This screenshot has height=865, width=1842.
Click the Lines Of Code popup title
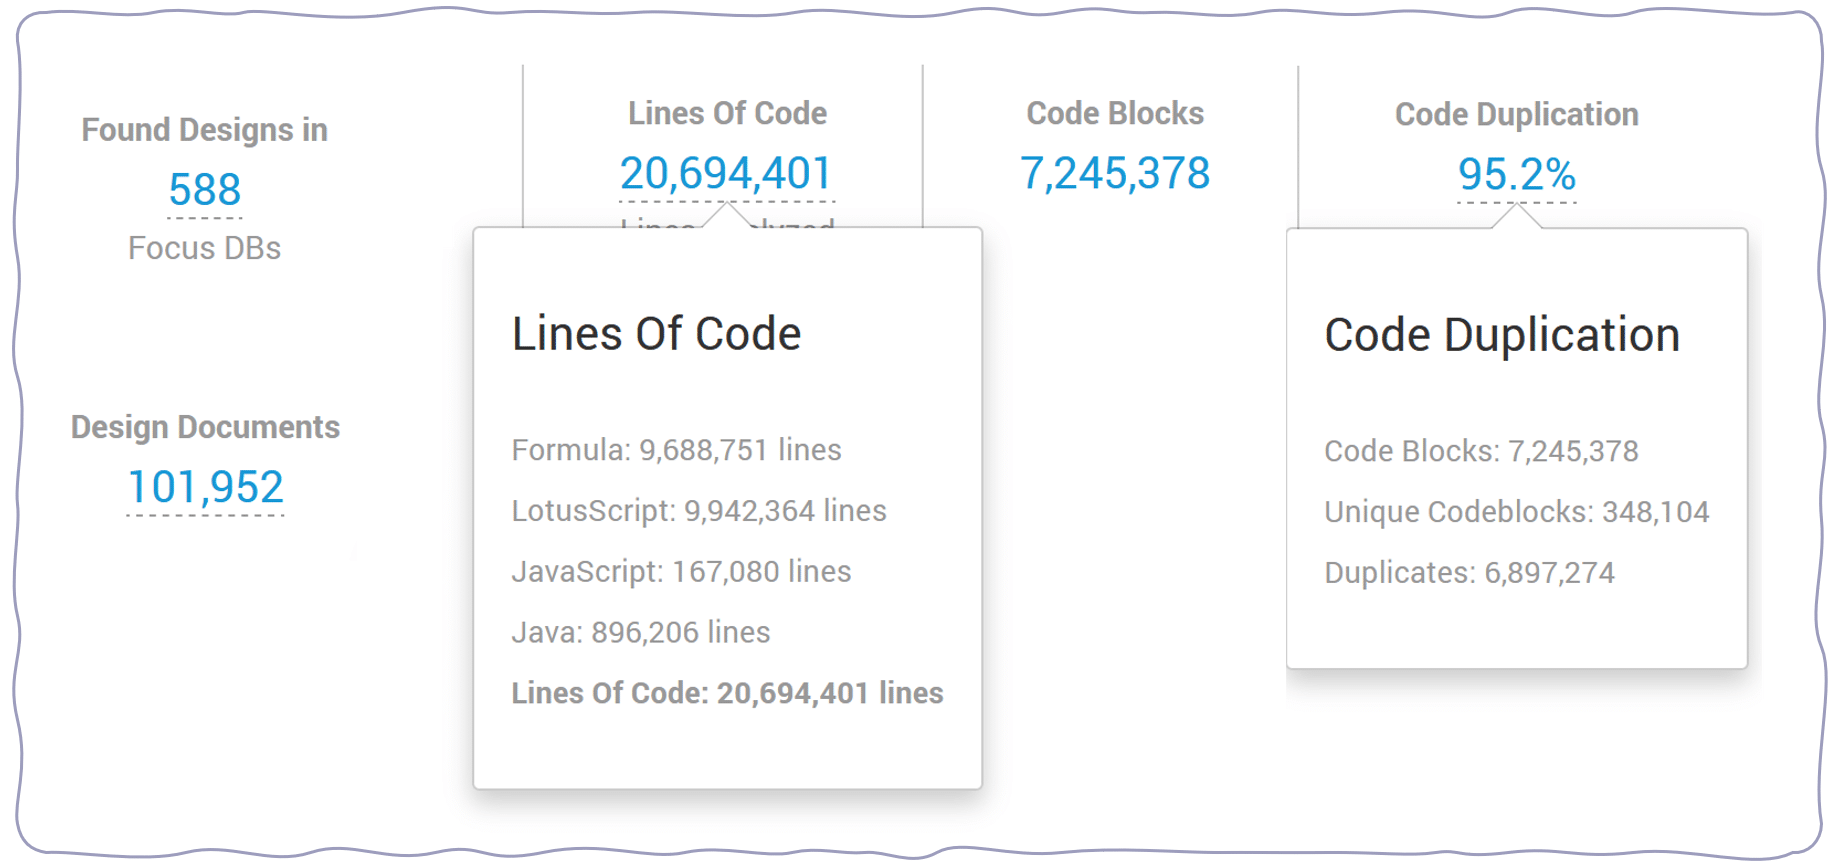(656, 334)
